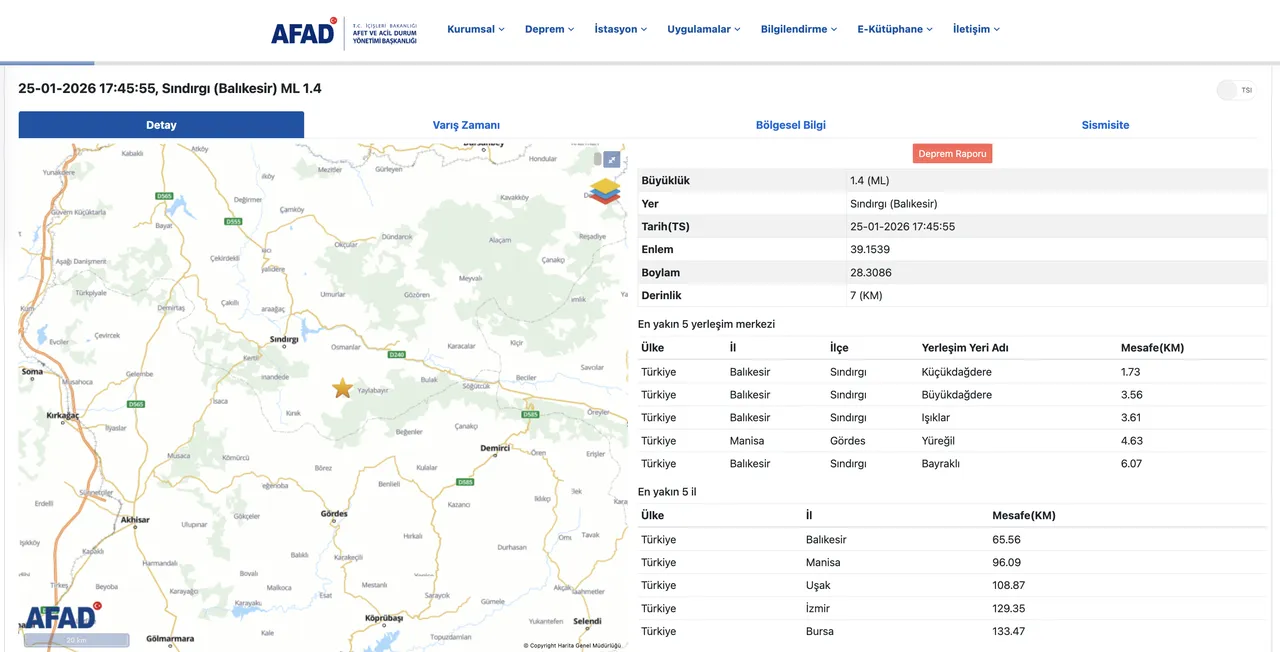Screen dimensions: 1280x652
Task: Expand the Kurumsal dropdown menu
Action: point(475,29)
